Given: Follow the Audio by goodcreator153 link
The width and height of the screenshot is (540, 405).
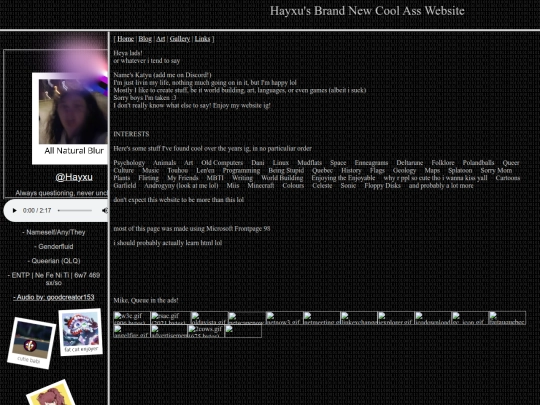Looking at the screenshot, I should point(54,297).
